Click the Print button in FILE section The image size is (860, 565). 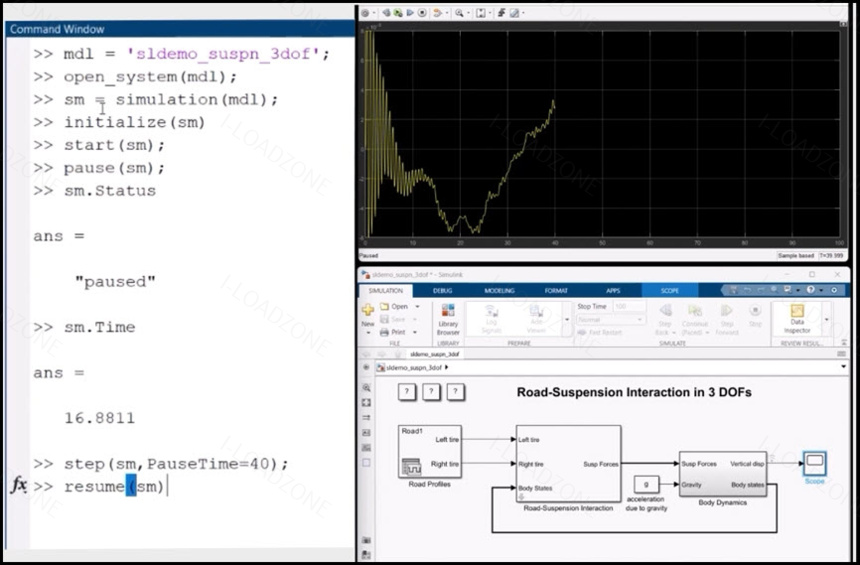click(x=394, y=332)
